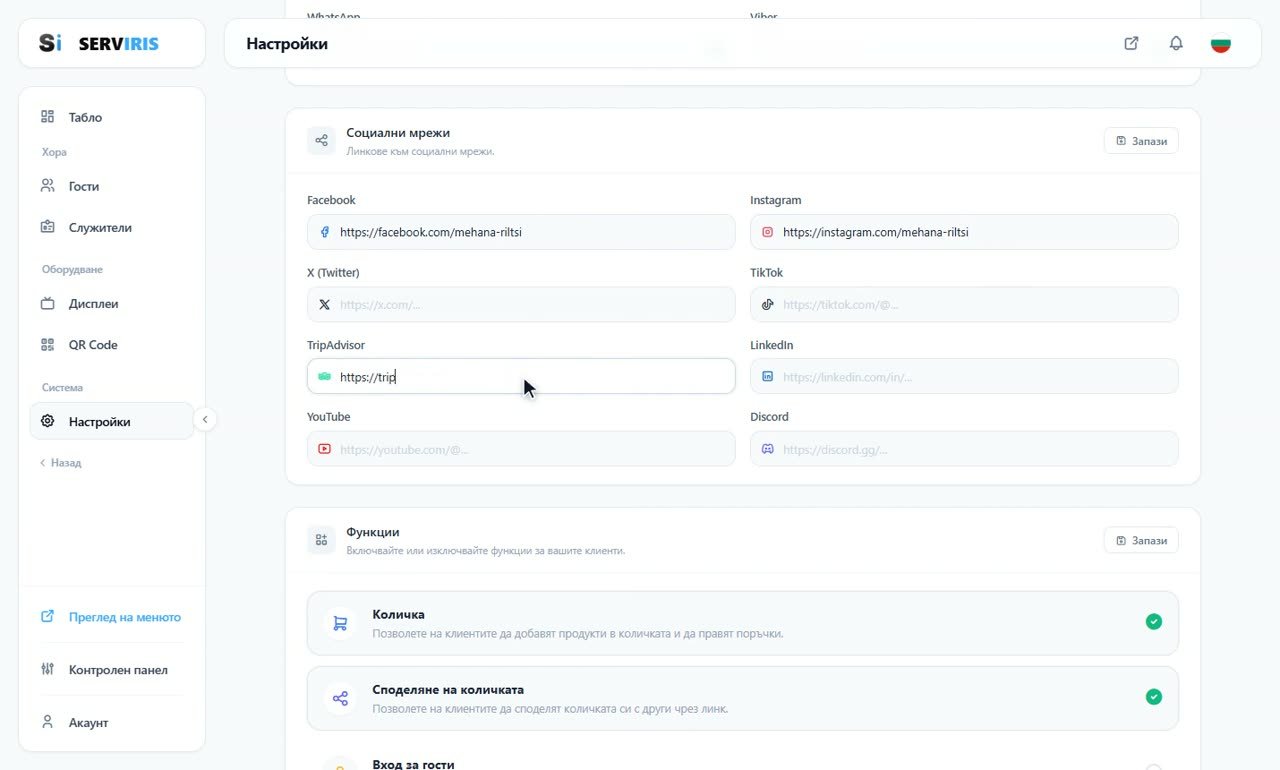
Task: Click the Instagram icon in the field
Action: pos(768,232)
